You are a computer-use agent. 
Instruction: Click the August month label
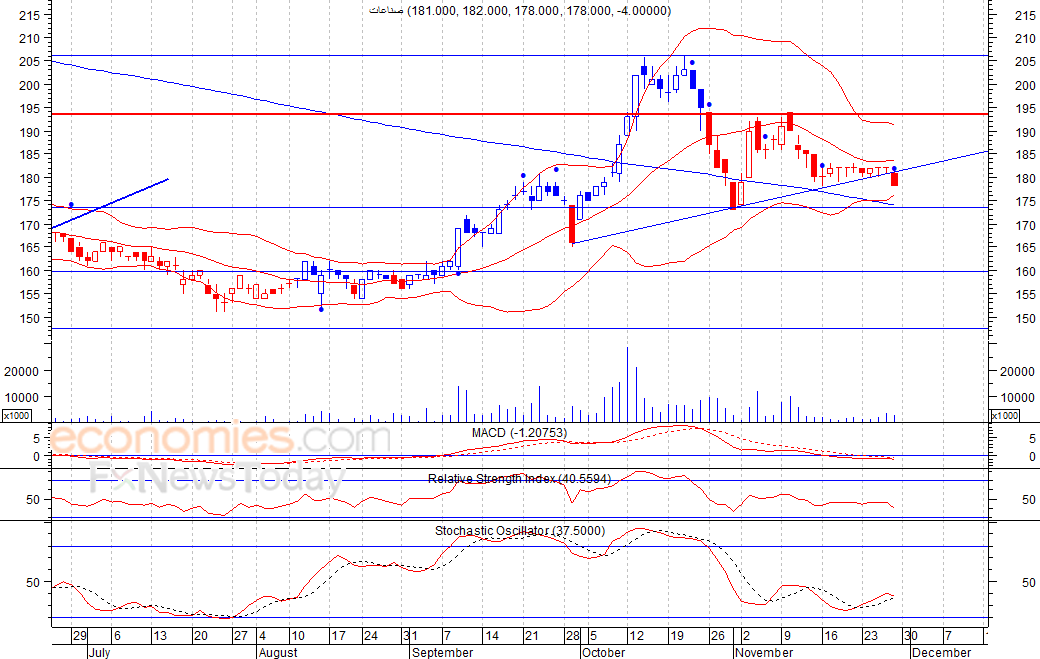(x=278, y=652)
